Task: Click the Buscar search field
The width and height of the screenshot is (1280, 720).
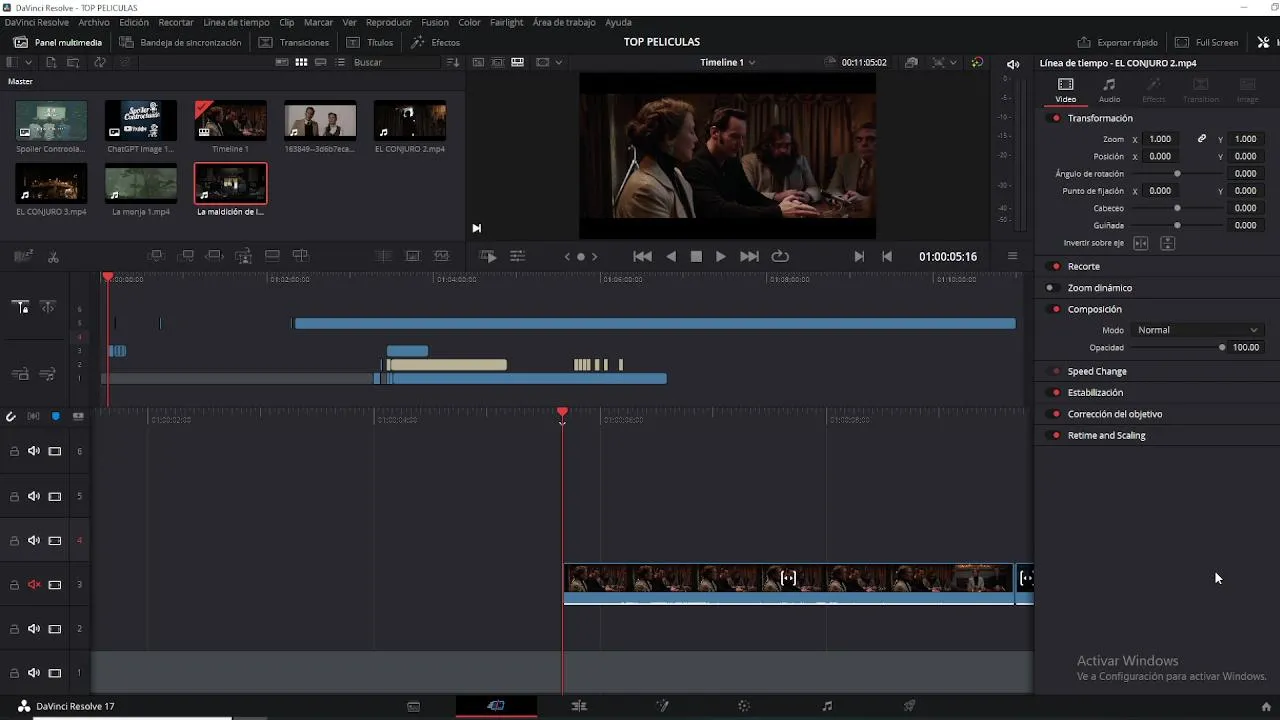Action: (395, 62)
